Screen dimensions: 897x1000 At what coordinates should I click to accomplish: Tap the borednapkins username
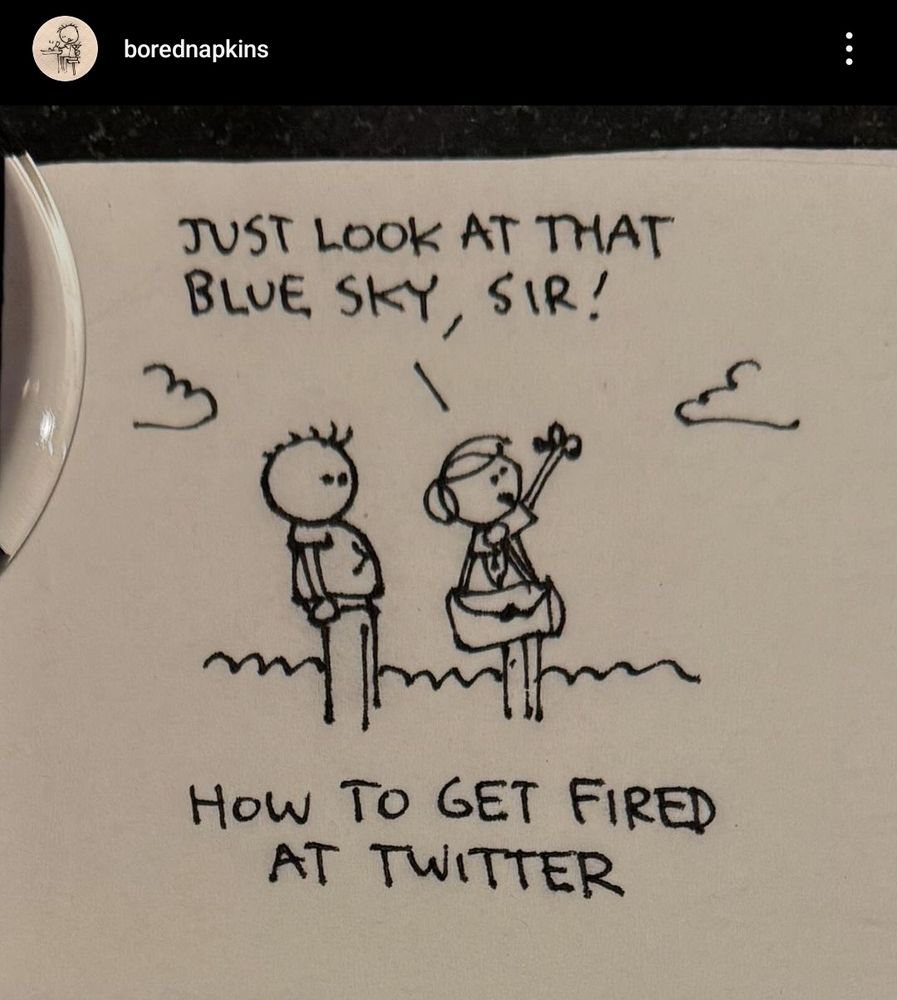pos(196,49)
